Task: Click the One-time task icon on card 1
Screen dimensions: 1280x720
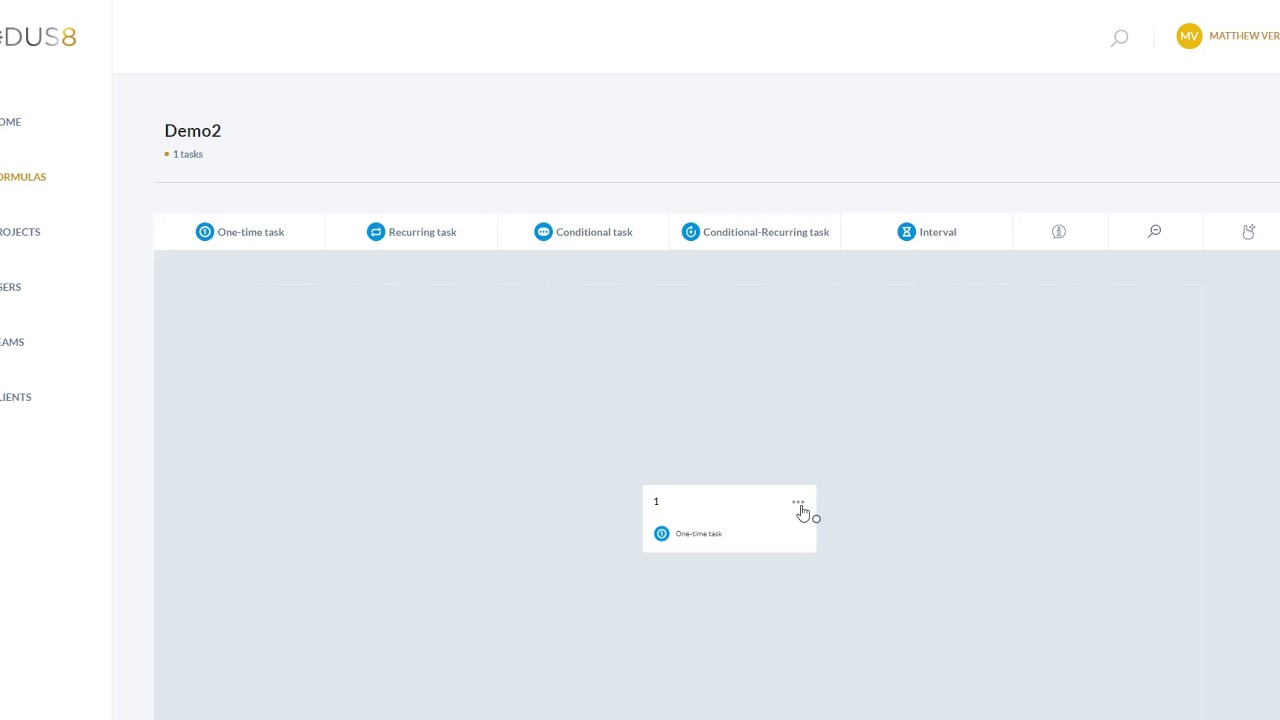Action: (x=661, y=534)
